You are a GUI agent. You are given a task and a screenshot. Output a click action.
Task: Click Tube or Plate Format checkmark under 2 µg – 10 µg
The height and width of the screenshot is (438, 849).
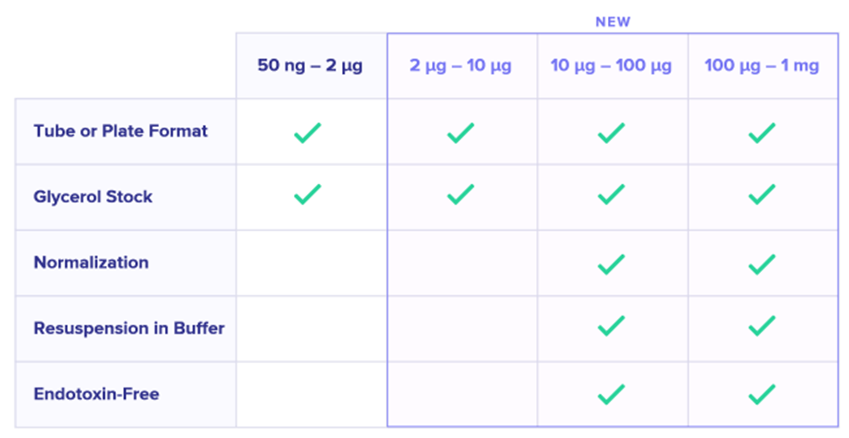pos(460,132)
